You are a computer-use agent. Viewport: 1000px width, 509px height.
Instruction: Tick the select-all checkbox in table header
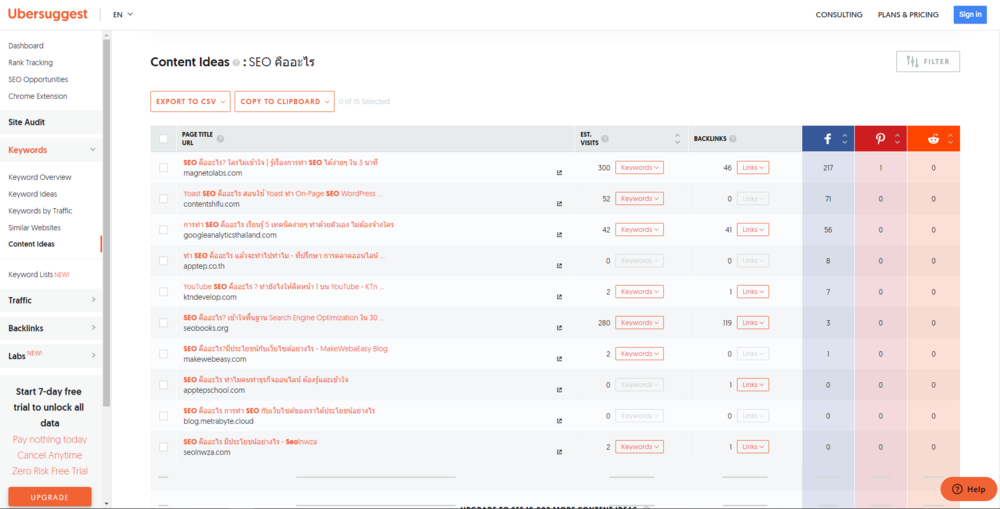(x=163, y=138)
